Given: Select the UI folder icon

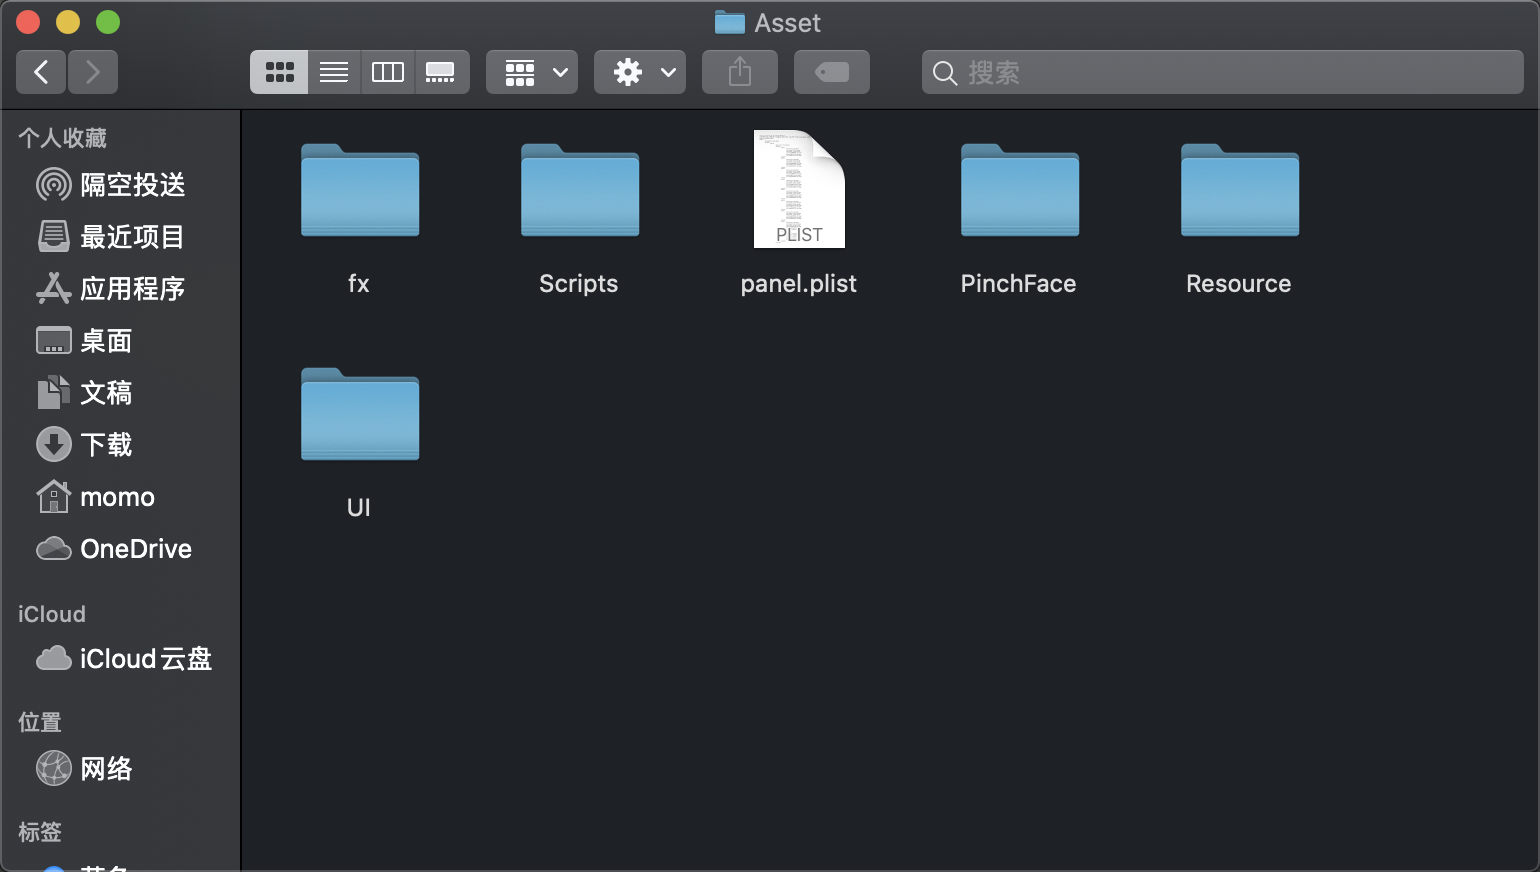Looking at the screenshot, I should 360,414.
